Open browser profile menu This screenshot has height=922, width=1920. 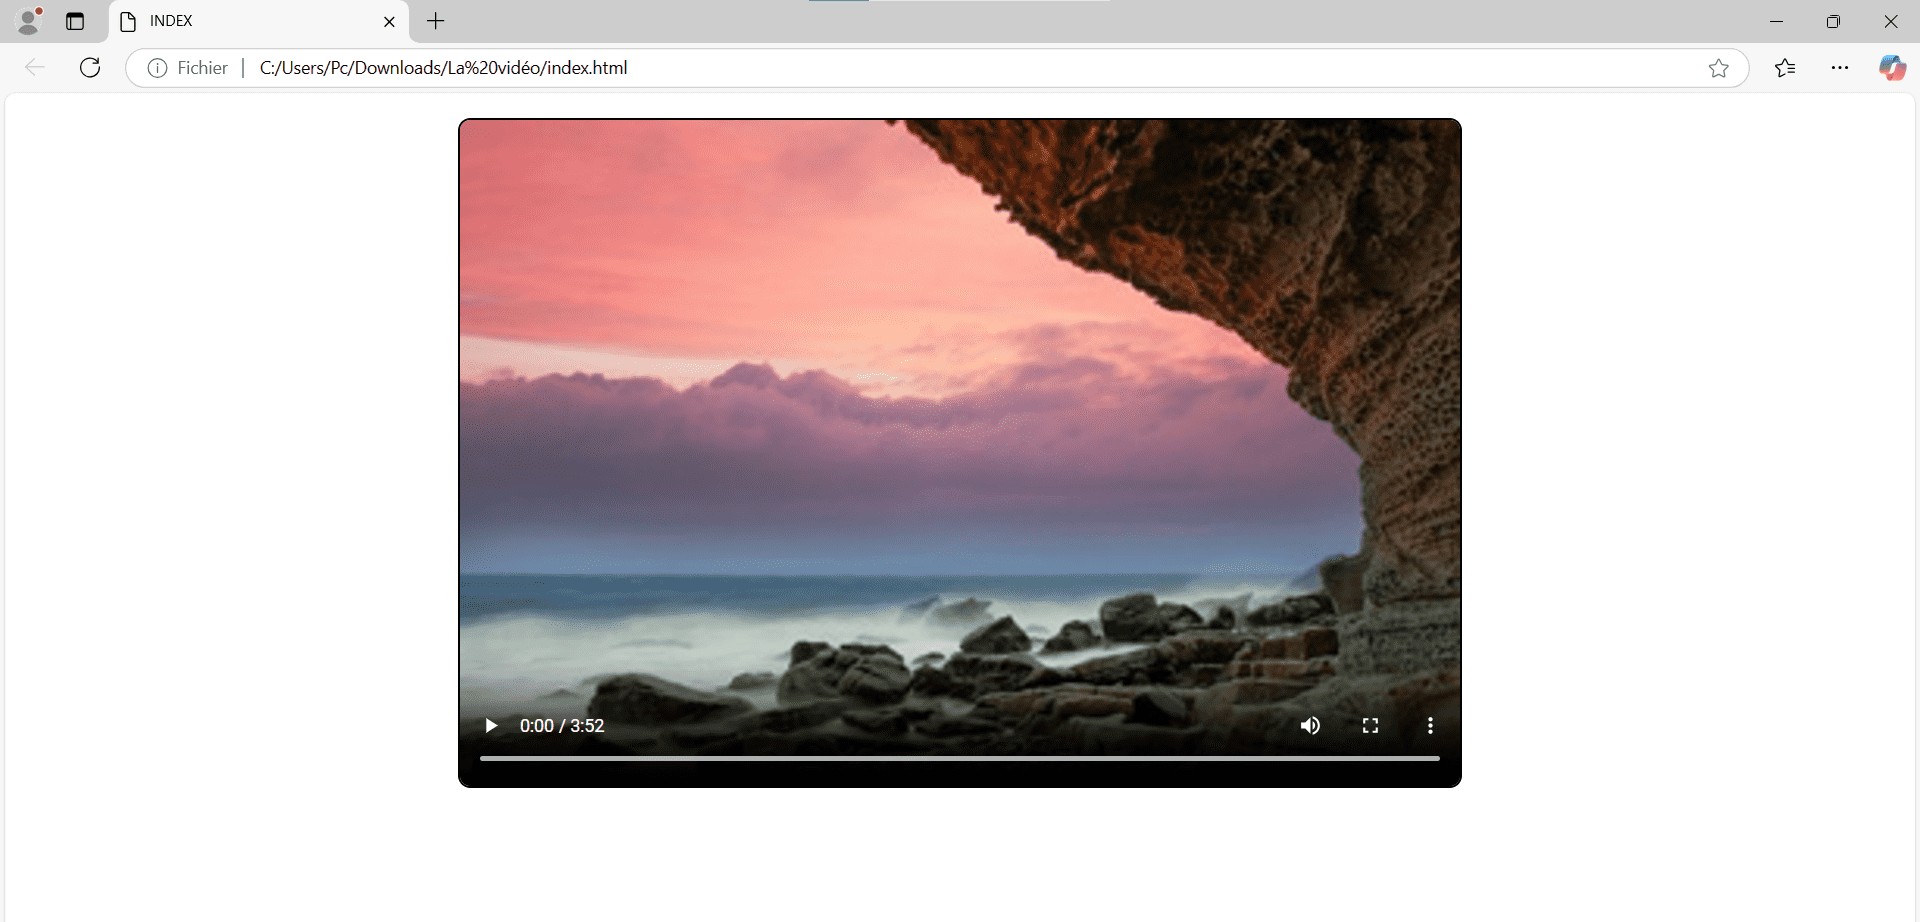coord(30,20)
